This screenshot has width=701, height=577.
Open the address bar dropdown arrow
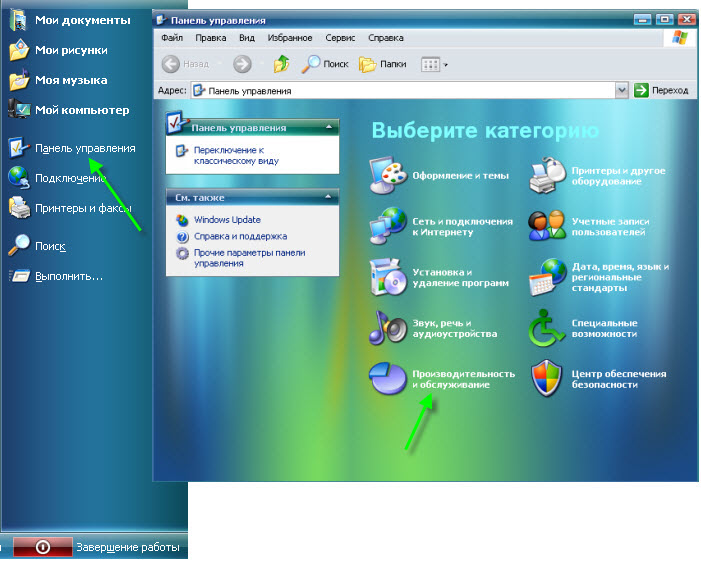tap(621, 90)
